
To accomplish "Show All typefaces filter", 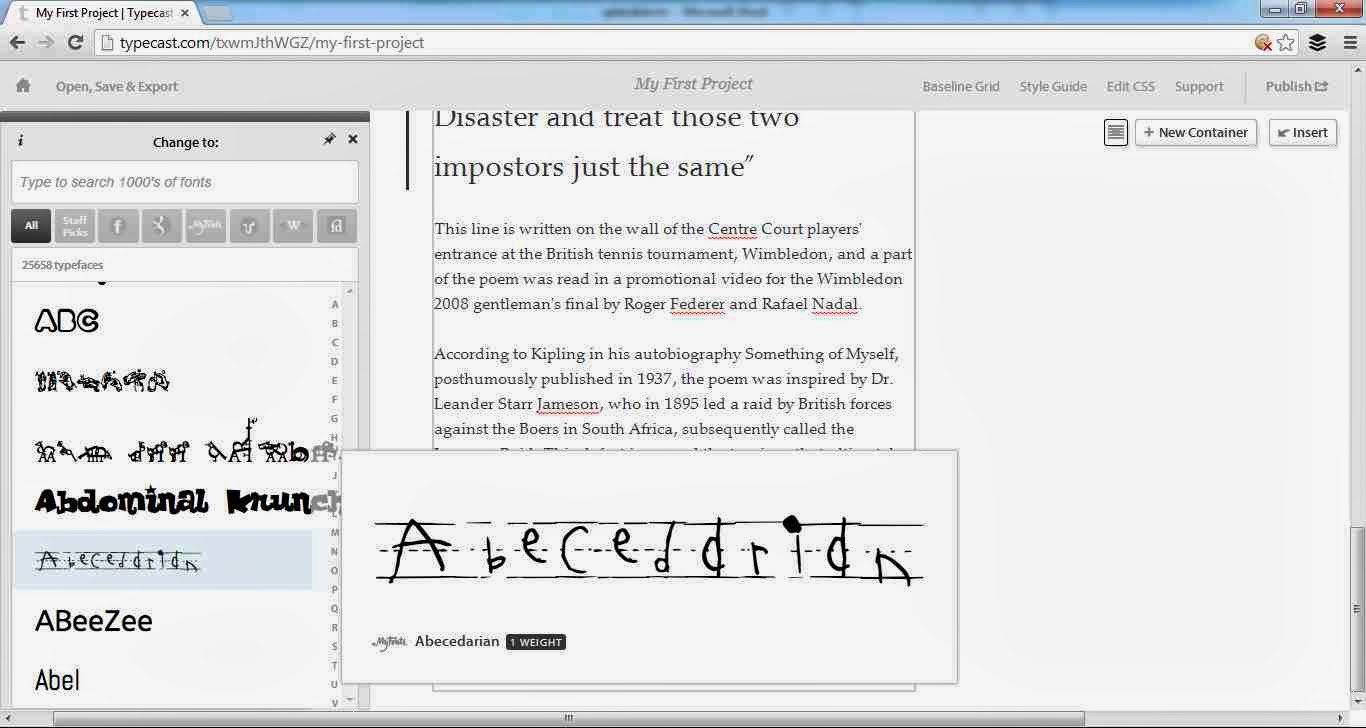I will click(31, 226).
